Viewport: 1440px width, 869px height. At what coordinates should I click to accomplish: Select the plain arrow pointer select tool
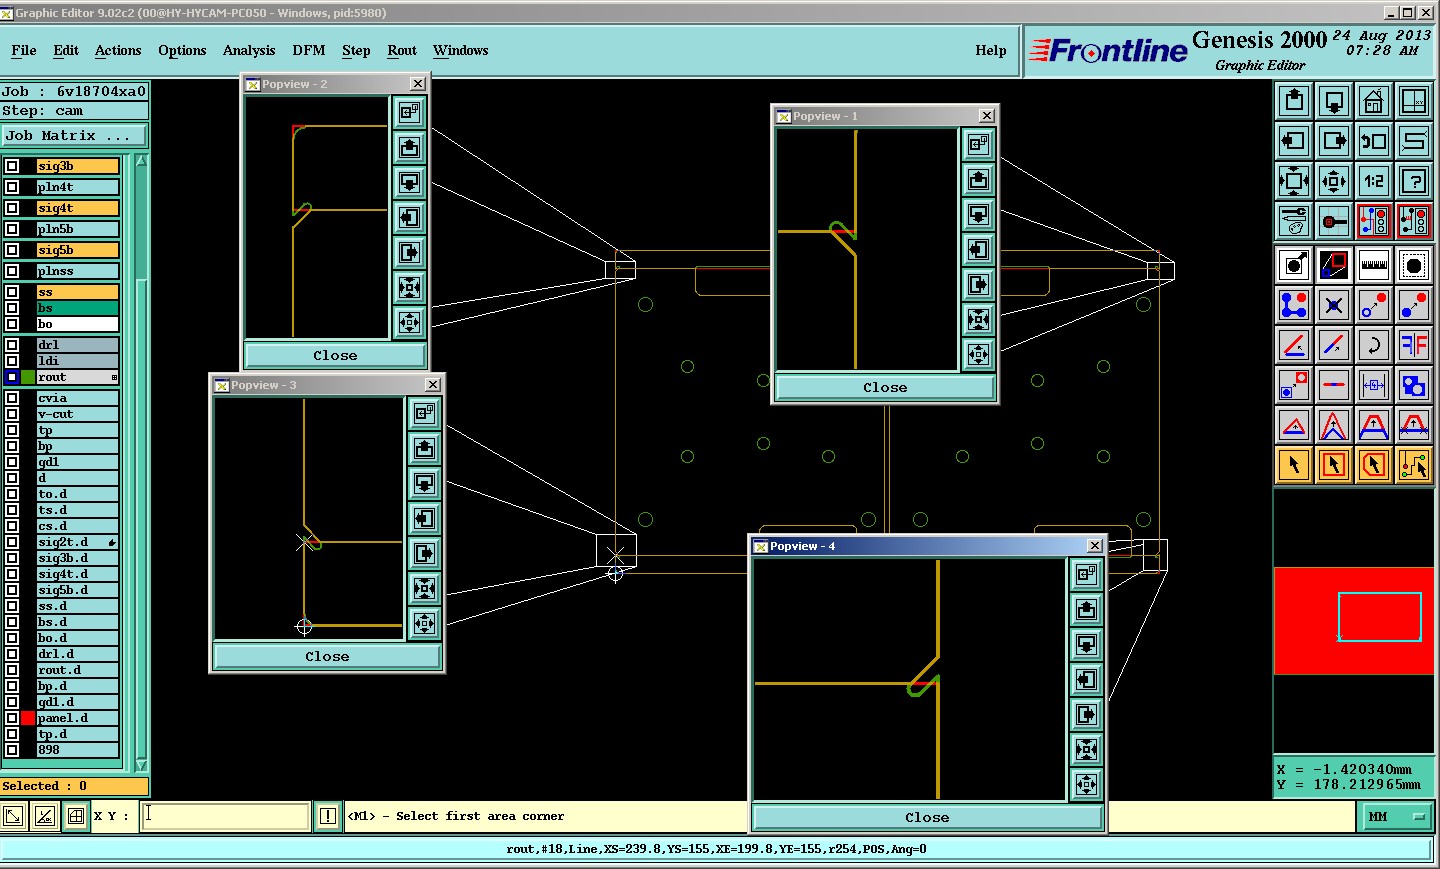tap(1294, 465)
